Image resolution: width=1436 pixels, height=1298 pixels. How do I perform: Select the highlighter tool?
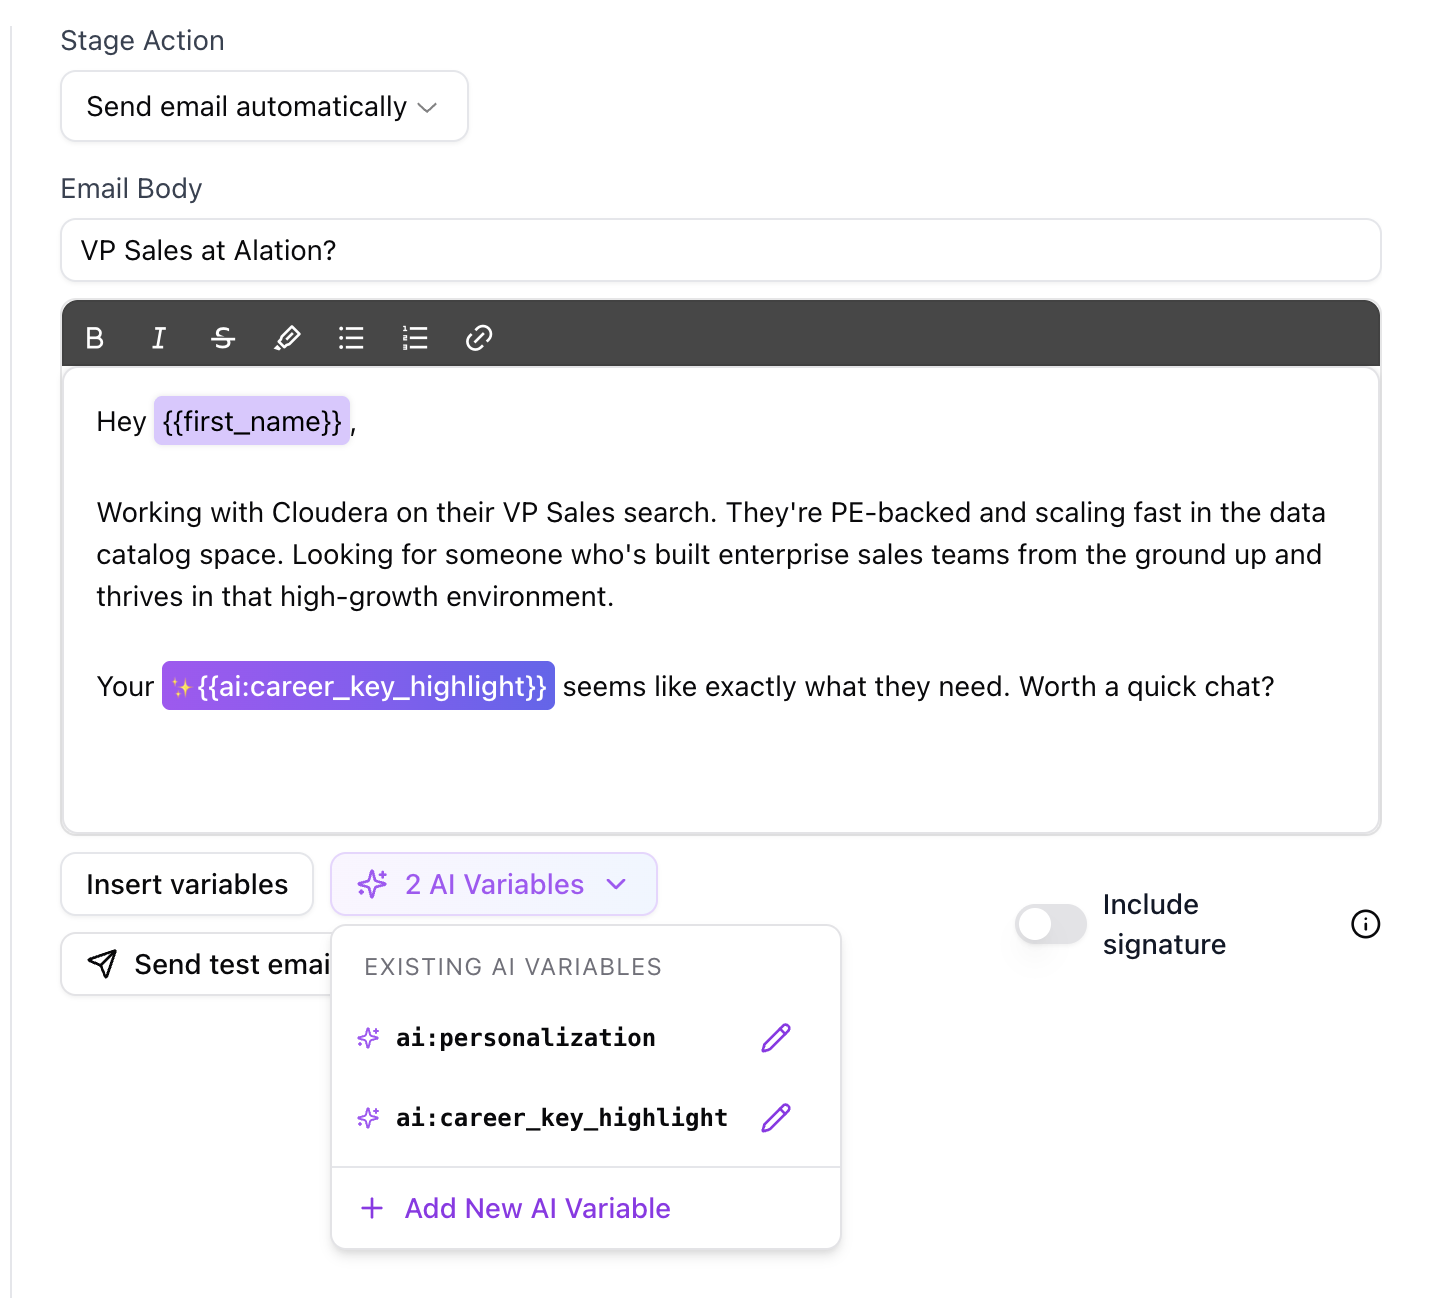[x=287, y=338]
